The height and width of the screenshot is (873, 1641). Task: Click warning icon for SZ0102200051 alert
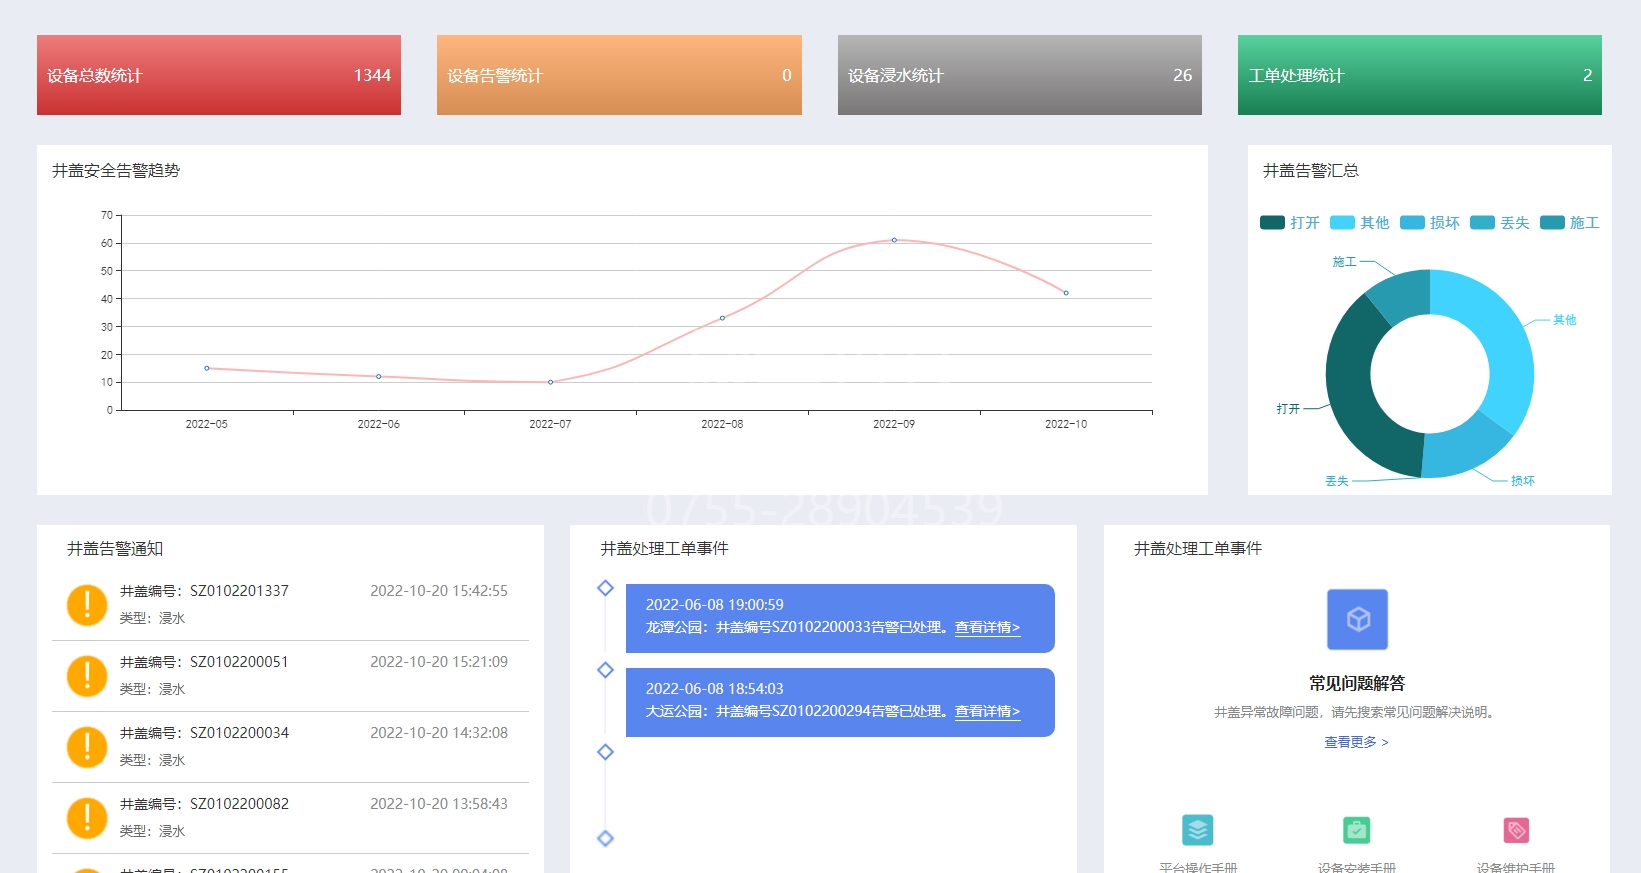(87, 676)
